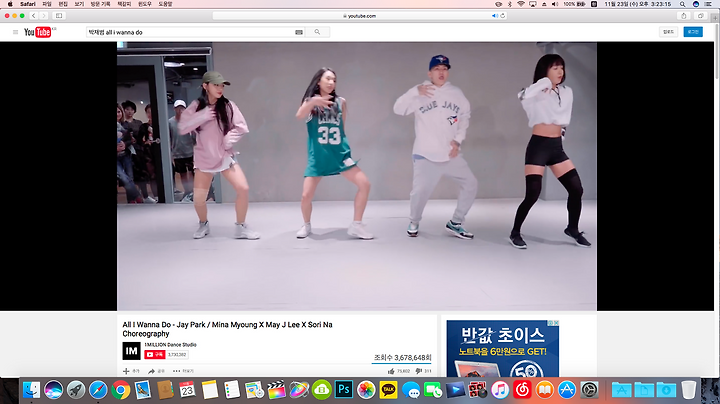Screen dimensions: 720x404
Task: Open the Safari menu in menu bar
Action: click(x=28, y=4)
